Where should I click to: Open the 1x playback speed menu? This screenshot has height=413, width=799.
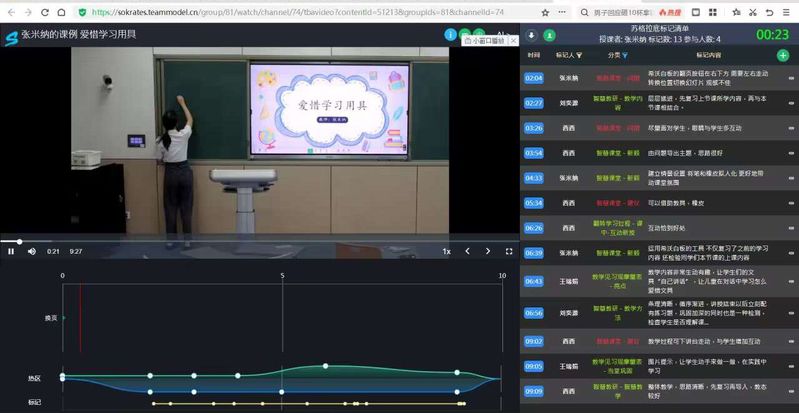pyautogui.click(x=447, y=251)
